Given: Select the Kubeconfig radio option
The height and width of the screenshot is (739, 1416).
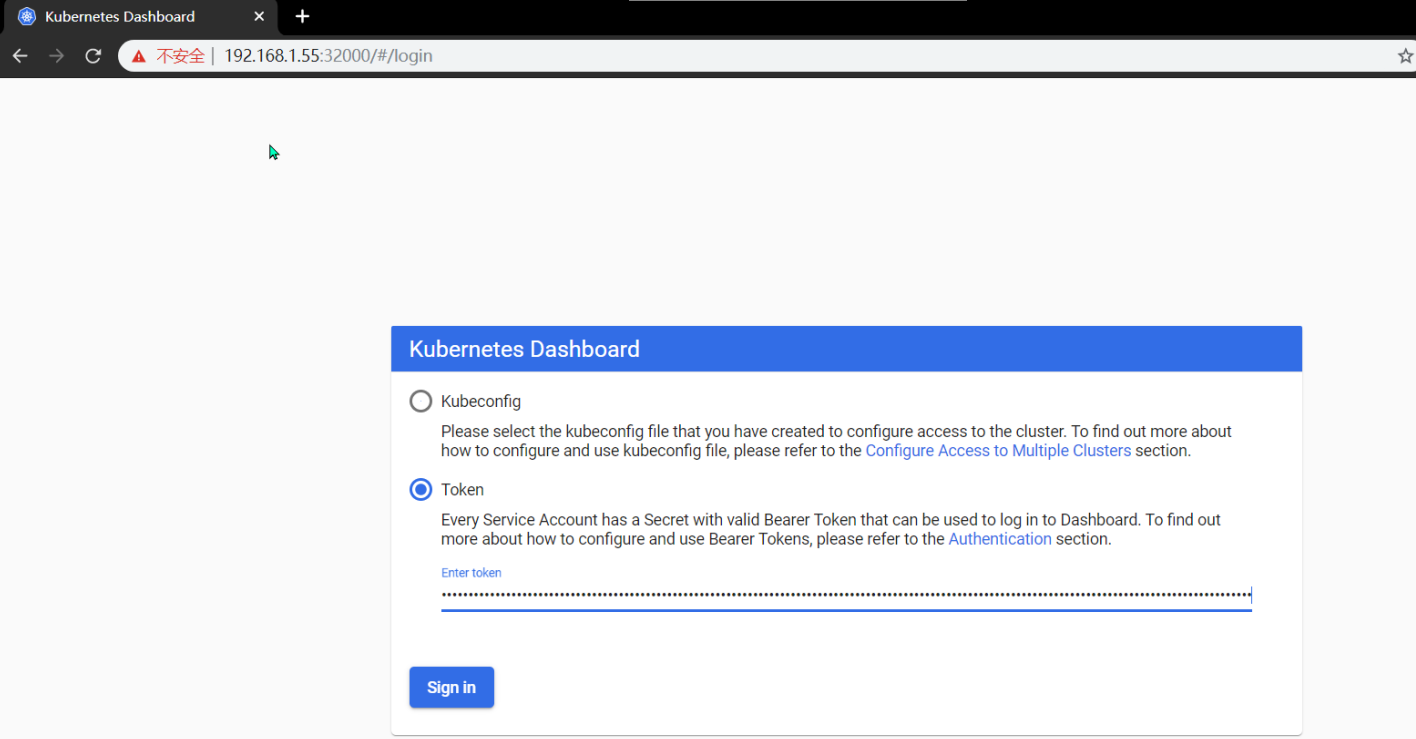Looking at the screenshot, I should [x=421, y=401].
